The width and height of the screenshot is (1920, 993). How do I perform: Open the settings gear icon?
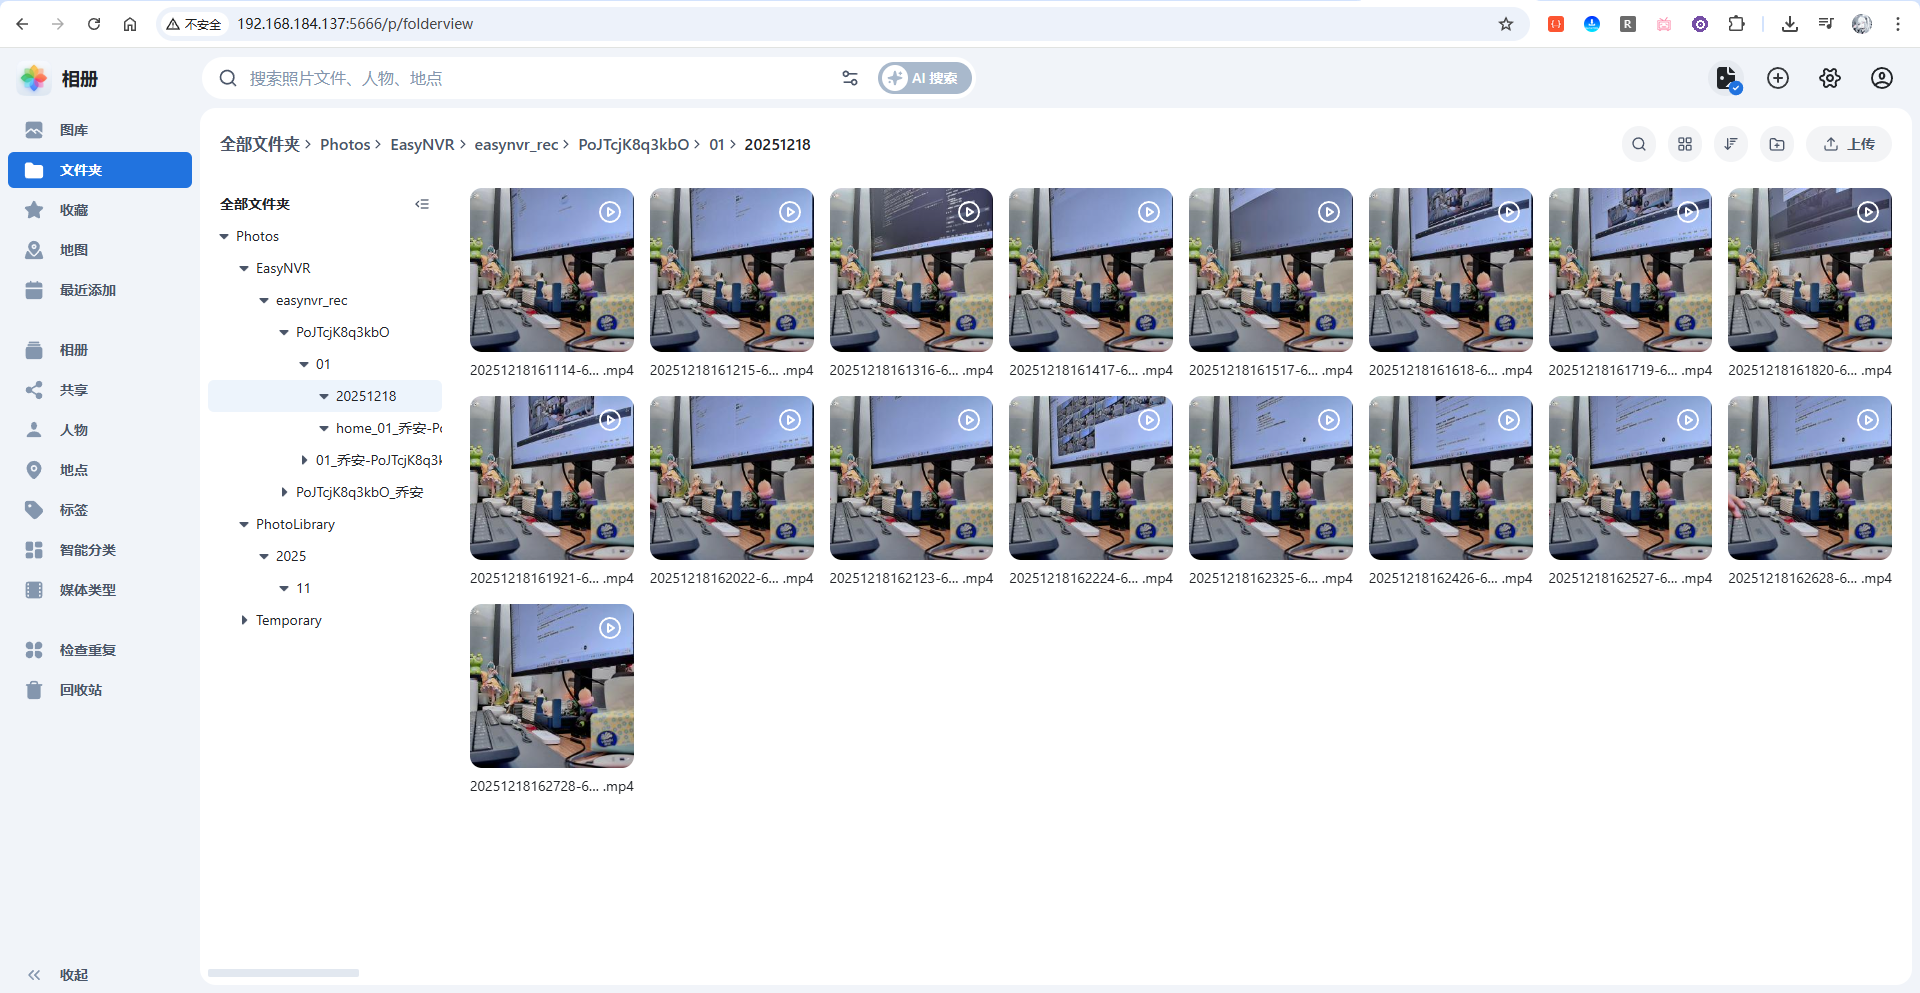pos(1830,78)
